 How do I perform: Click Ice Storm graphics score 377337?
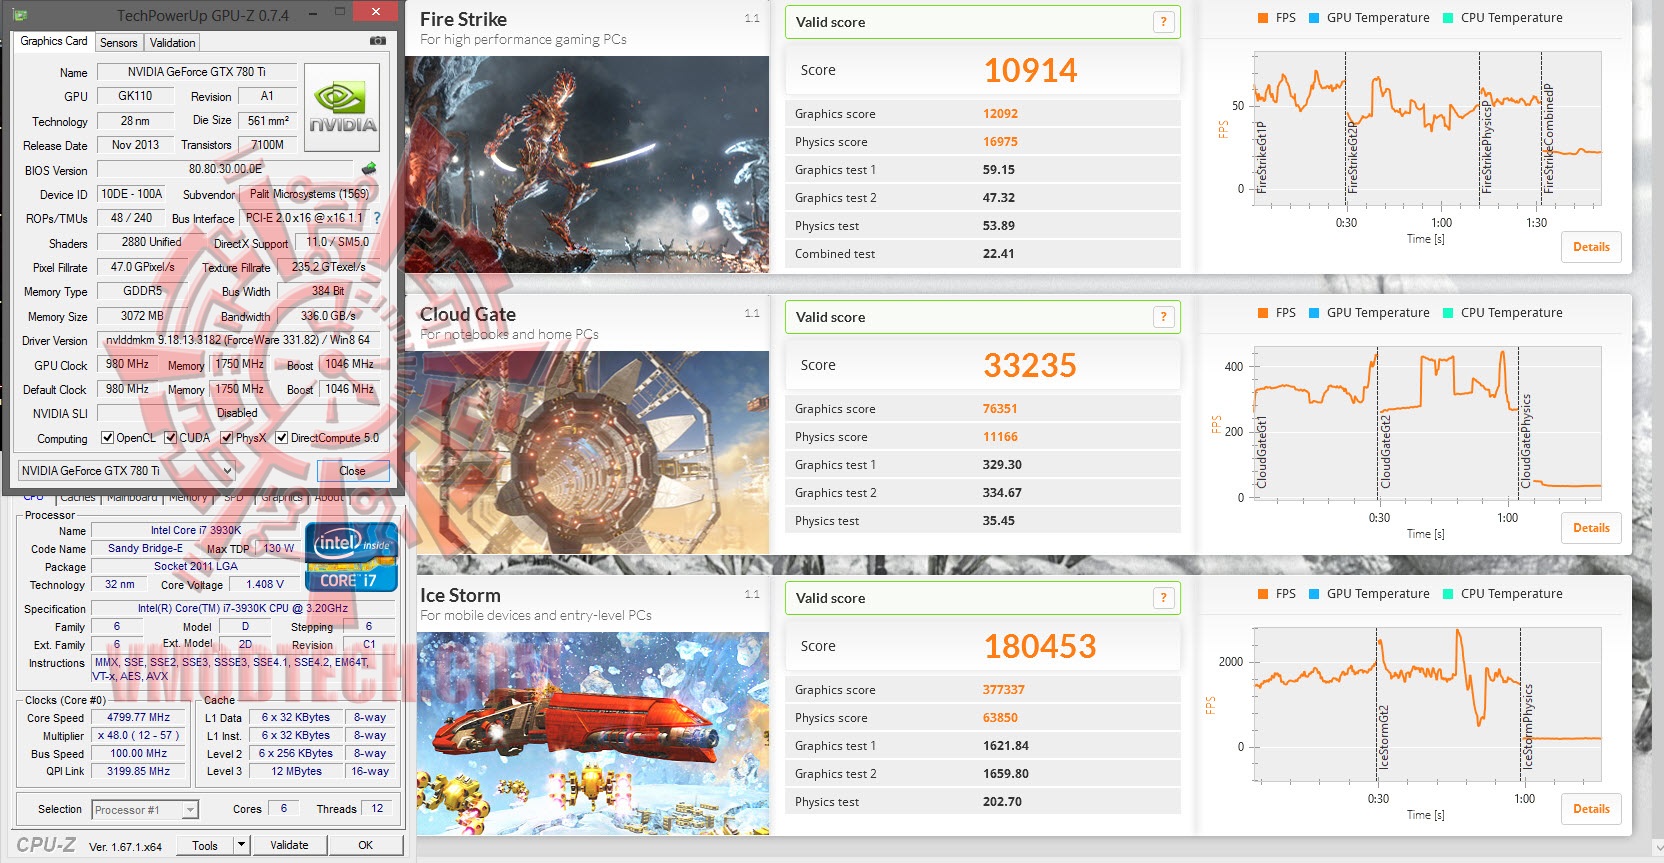point(1003,690)
